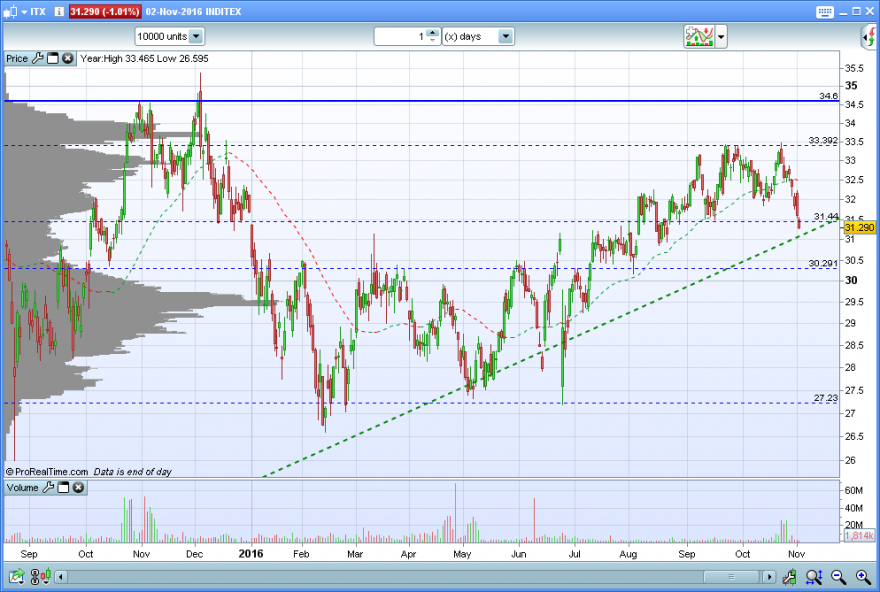The width and height of the screenshot is (880, 592).
Task: Open the indicators and drawing tools icon
Action: point(699,36)
